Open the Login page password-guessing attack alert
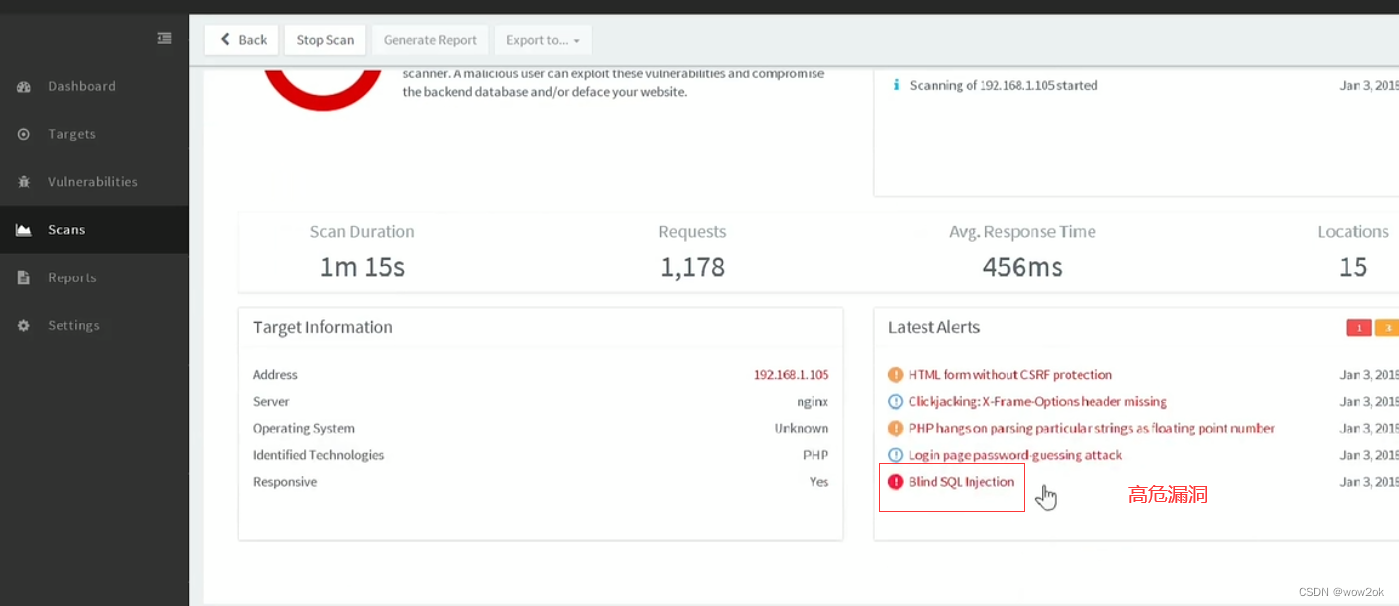This screenshot has width=1399, height=606. pos(1015,455)
